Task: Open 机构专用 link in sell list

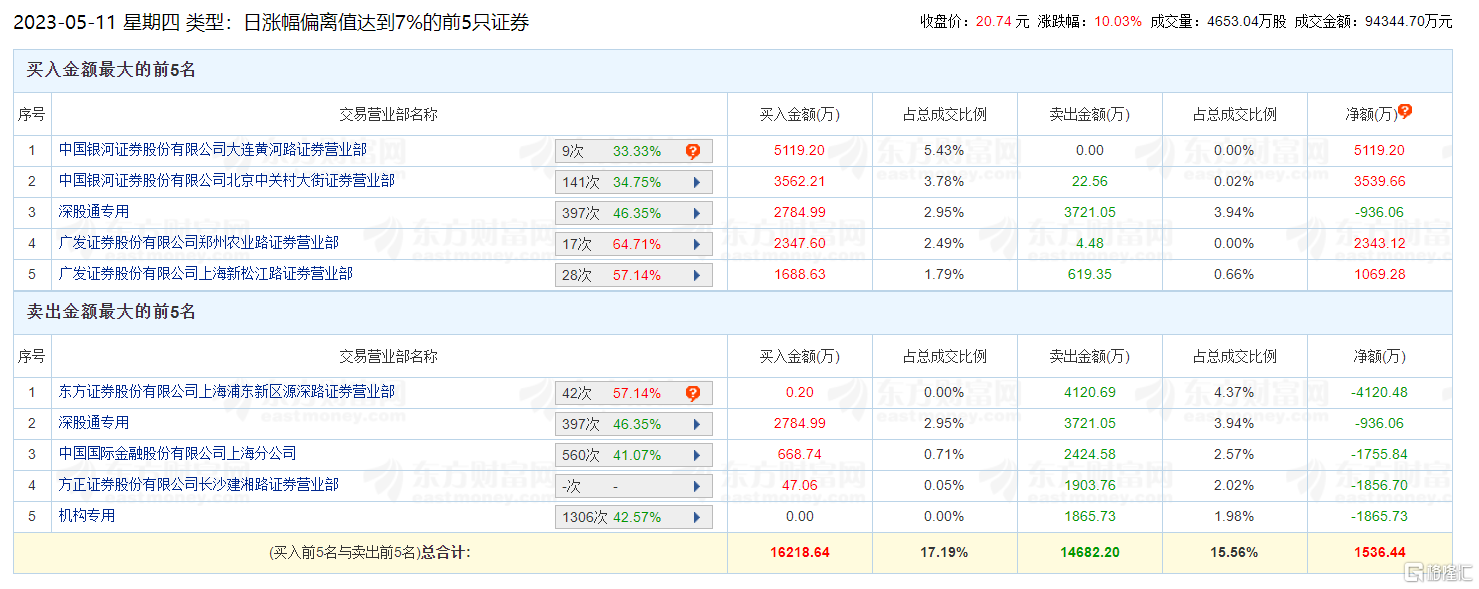Action: (87, 516)
